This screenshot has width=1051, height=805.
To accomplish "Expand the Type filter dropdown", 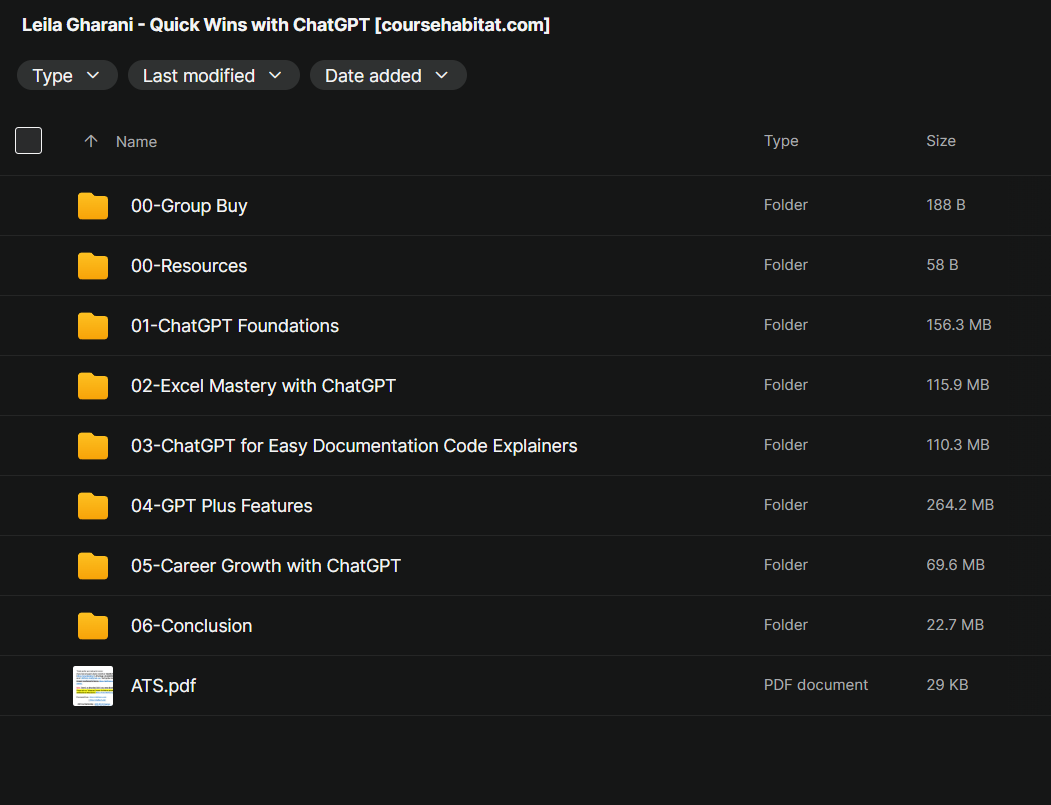I will tap(67, 75).
